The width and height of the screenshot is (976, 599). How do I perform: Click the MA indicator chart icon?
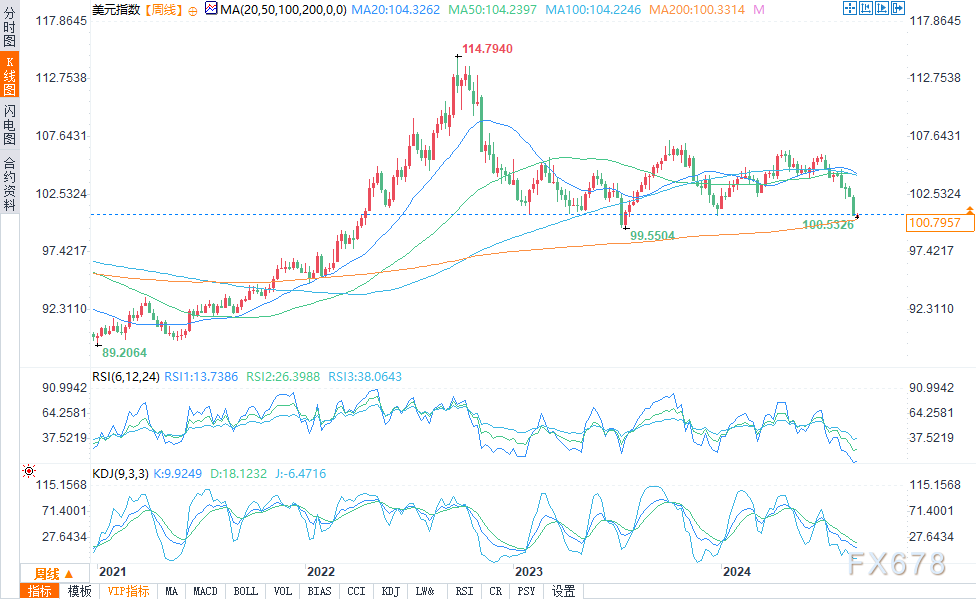[211, 8]
